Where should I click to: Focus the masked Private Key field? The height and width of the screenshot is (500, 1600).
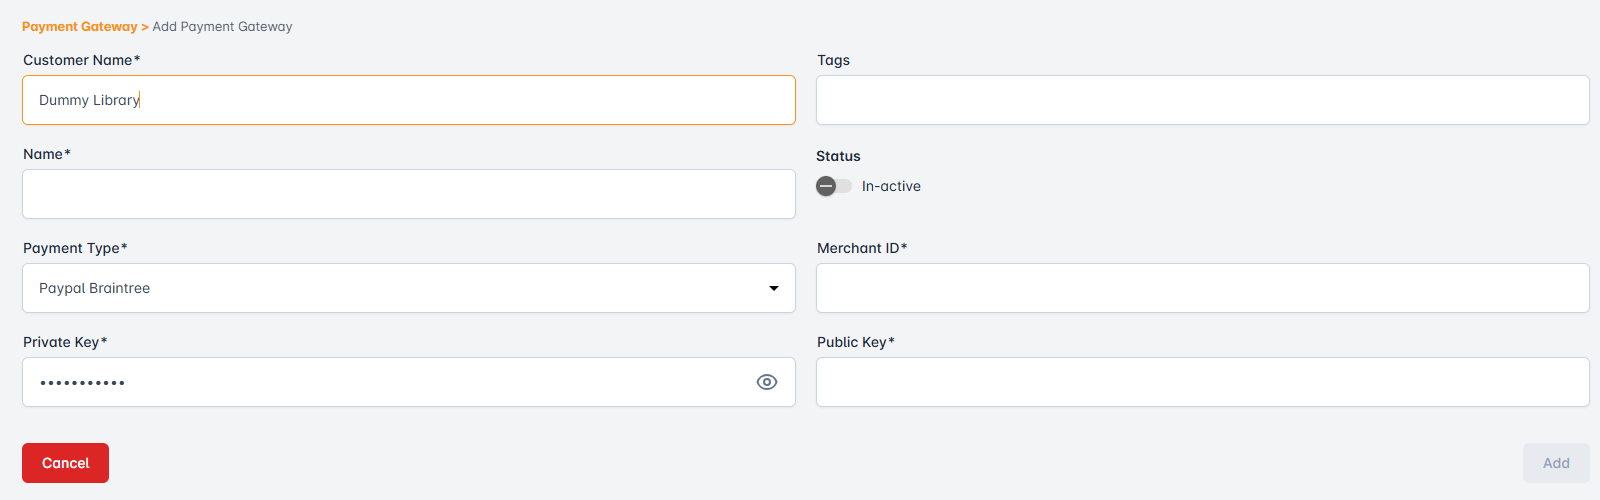(x=380, y=382)
